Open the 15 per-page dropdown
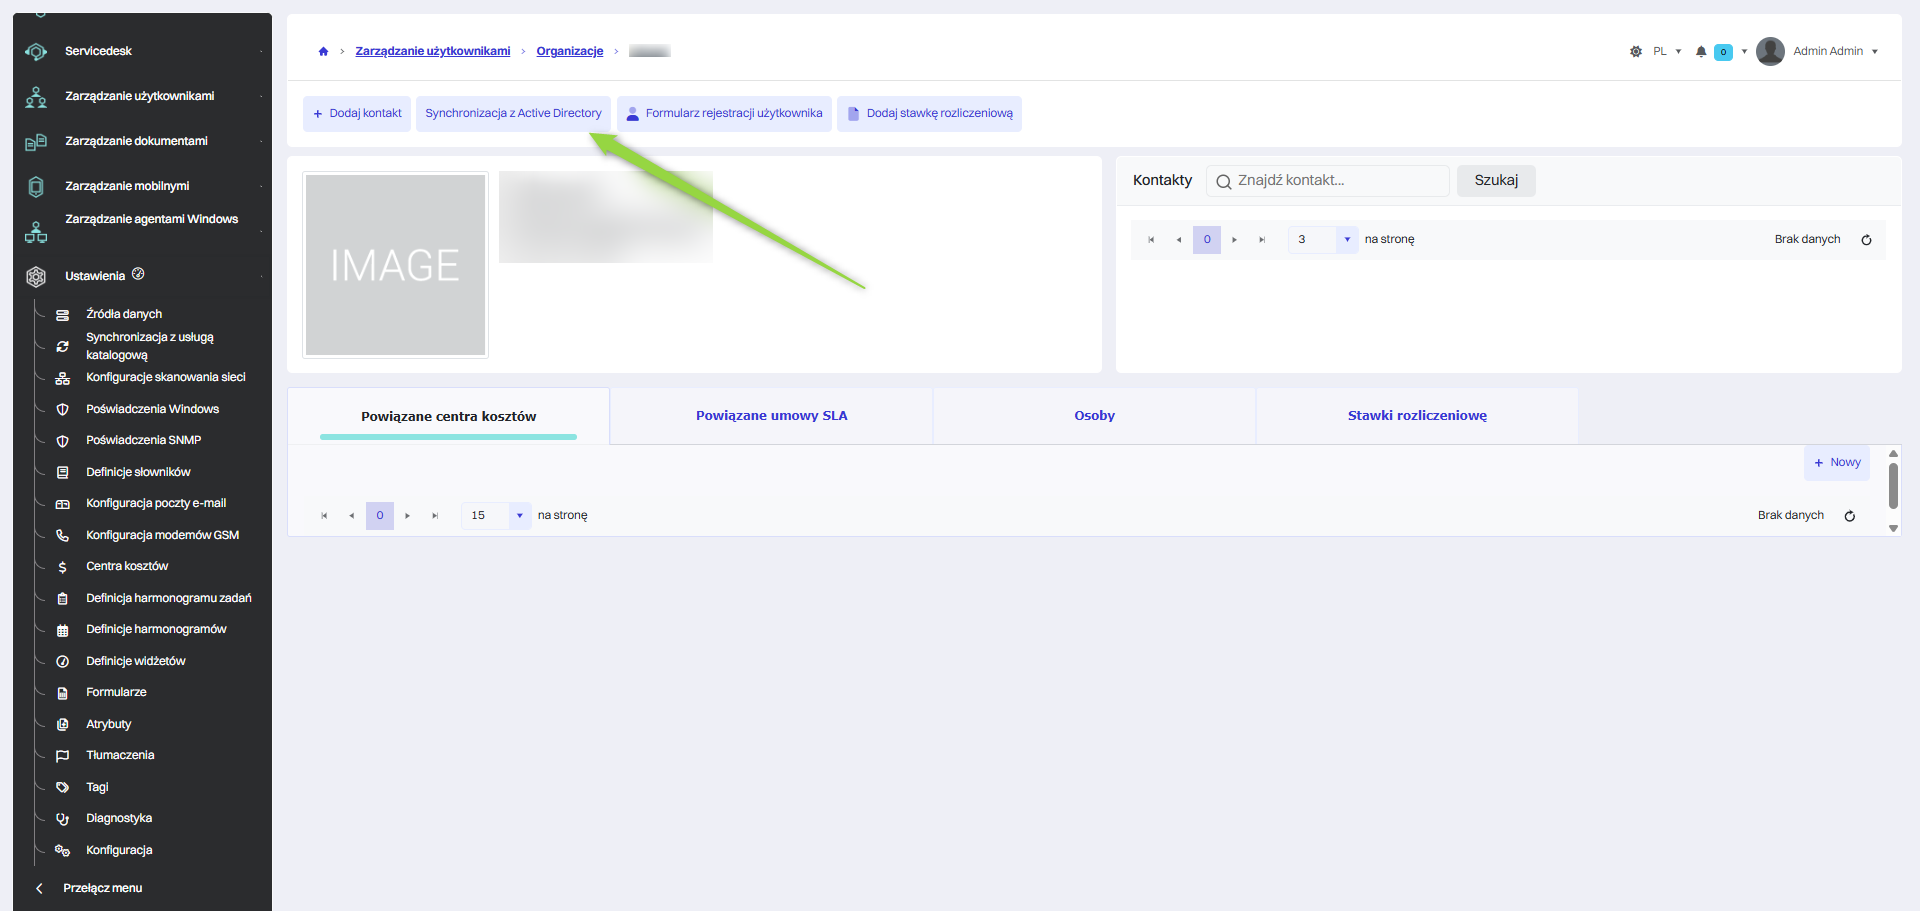The width and height of the screenshot is (1920, 911). pos(496,516)
